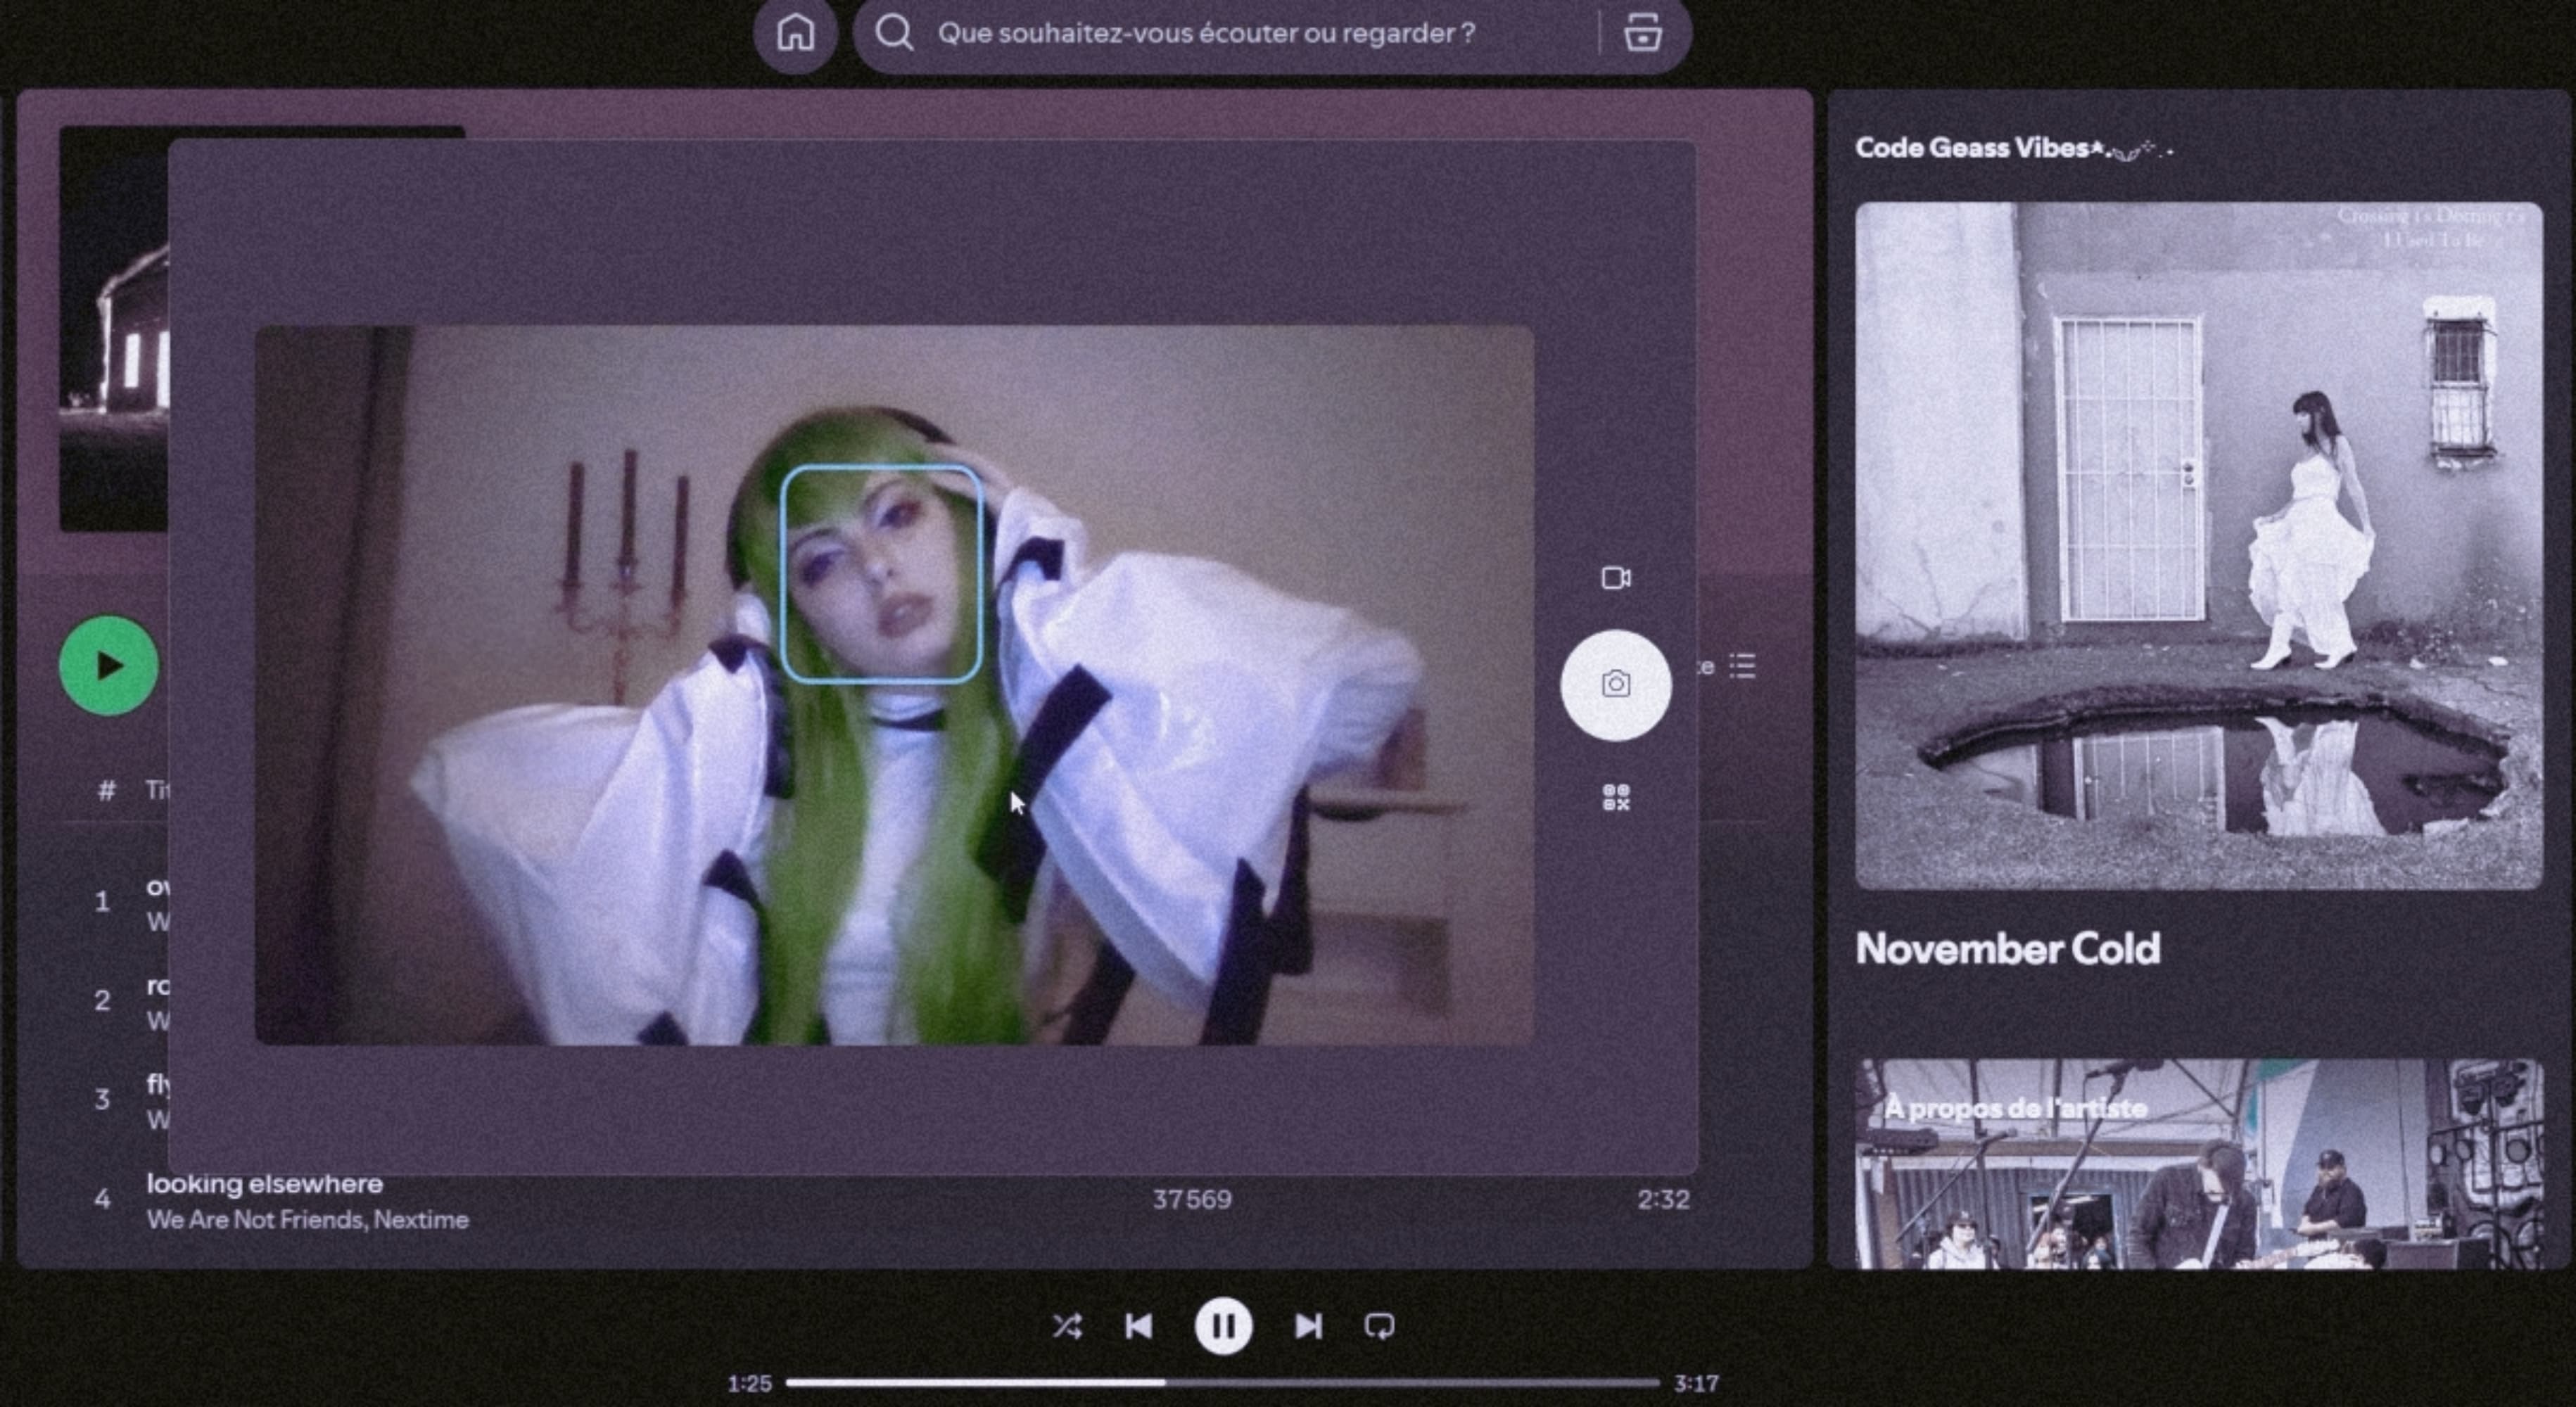Open the list view options icon
The image size is (2576, 1407).
1743,666
